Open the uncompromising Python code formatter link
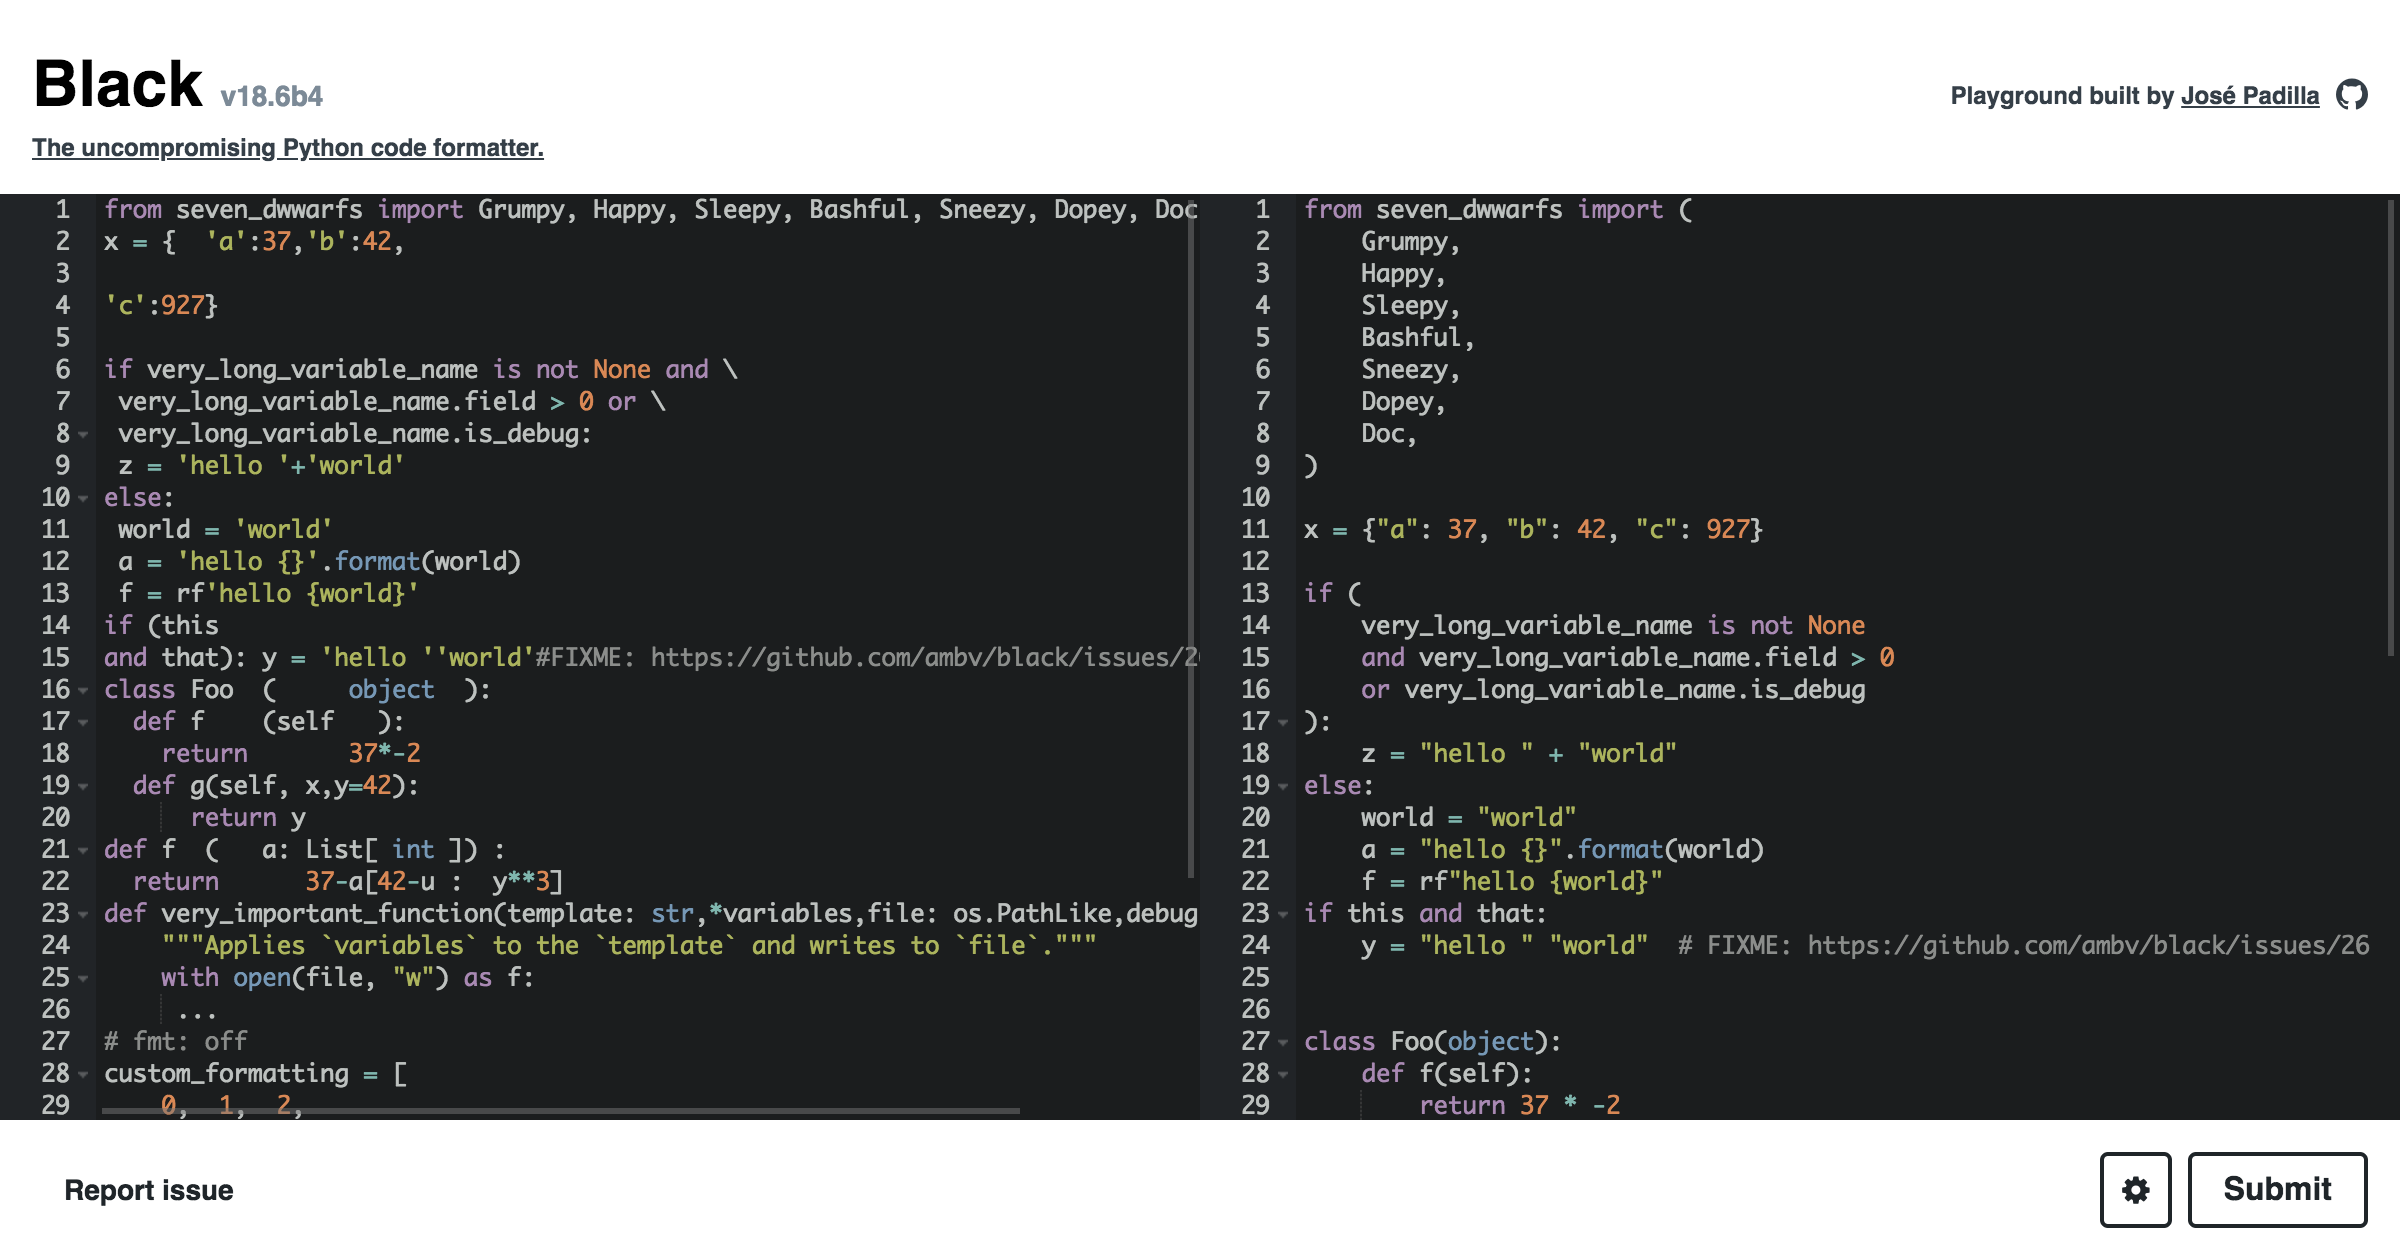 coord(288,148)
